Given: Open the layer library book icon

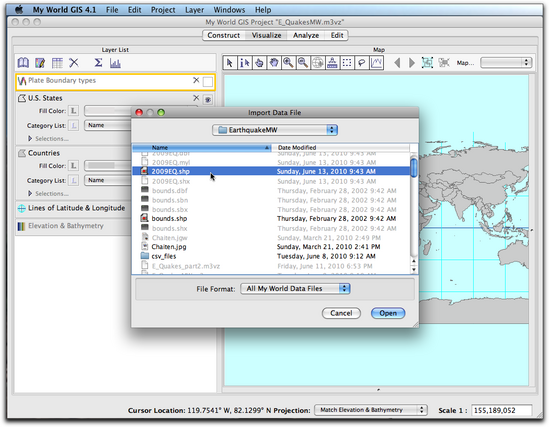Looking at the screenshot, I should tap(23, 63).
